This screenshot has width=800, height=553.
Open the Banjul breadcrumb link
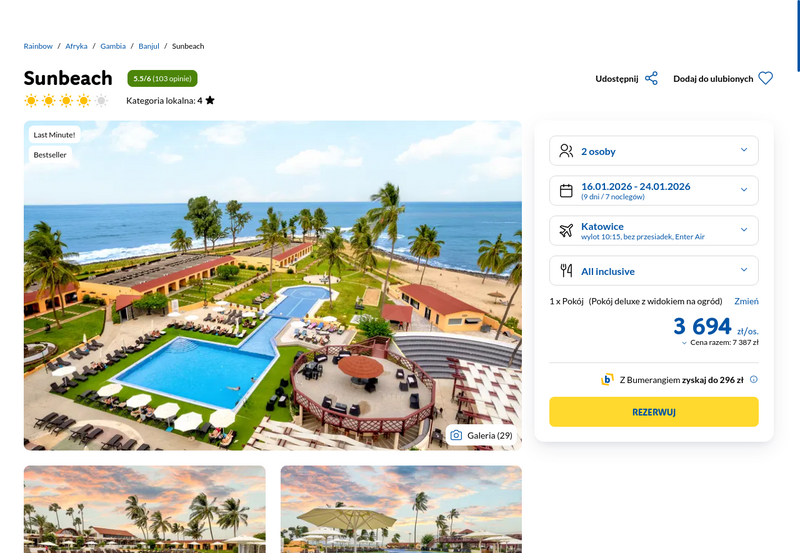pos(148,46)
